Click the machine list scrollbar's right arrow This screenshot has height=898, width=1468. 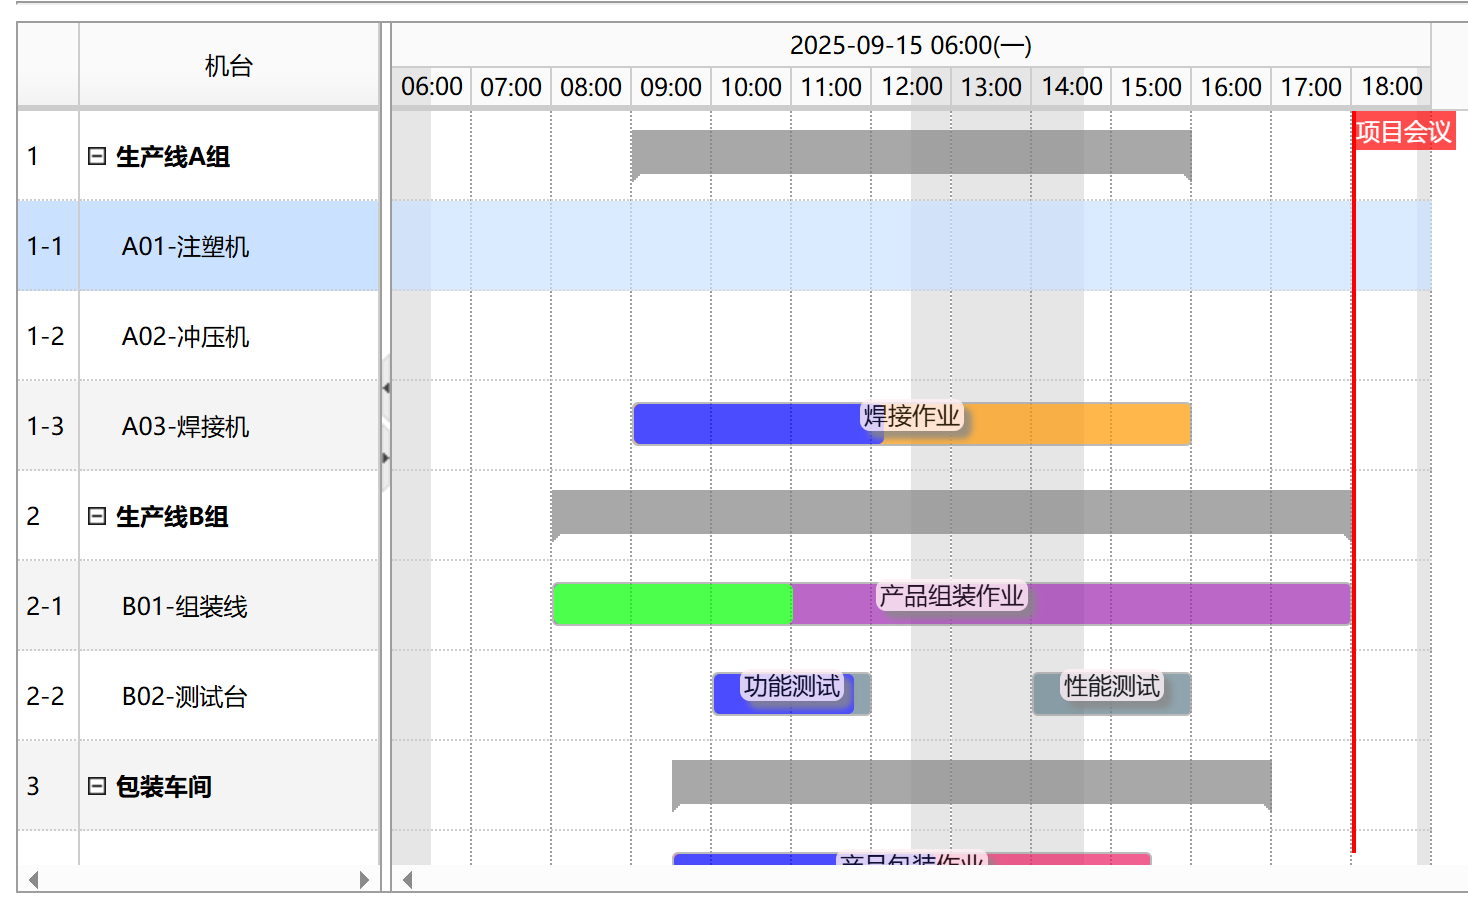(364, 880)
